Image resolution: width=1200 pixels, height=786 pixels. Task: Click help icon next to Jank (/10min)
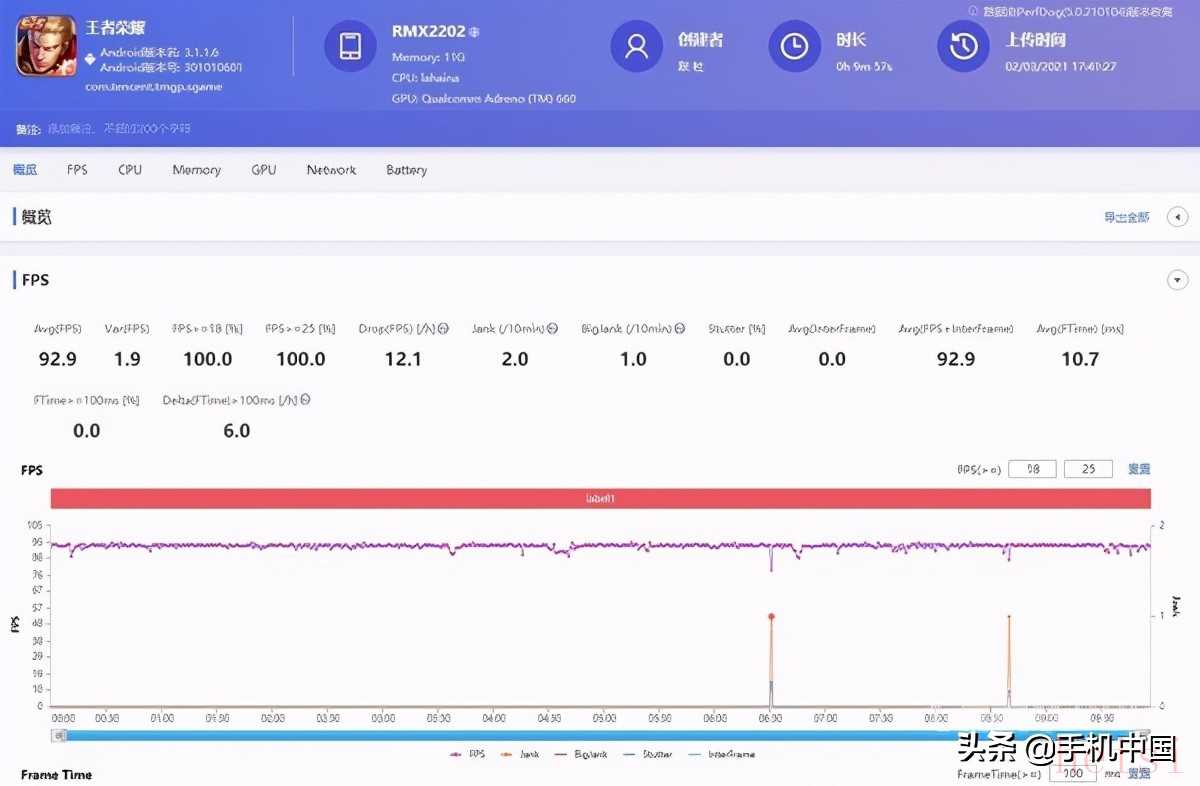pyautogui.click(x=553, y=329)
